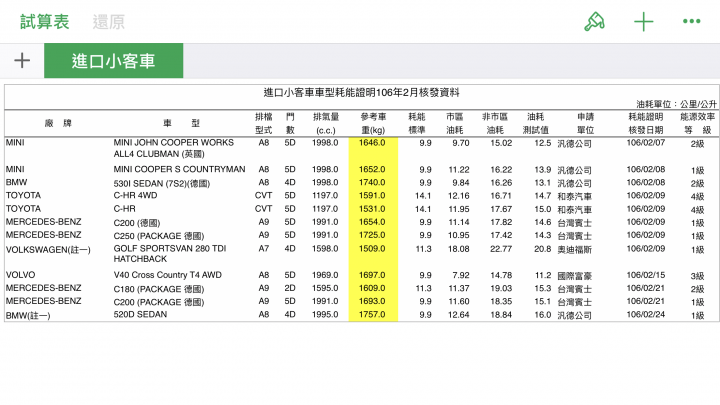
Task: Select the 3級 efficiency grade cell
Action: (697, 276)
